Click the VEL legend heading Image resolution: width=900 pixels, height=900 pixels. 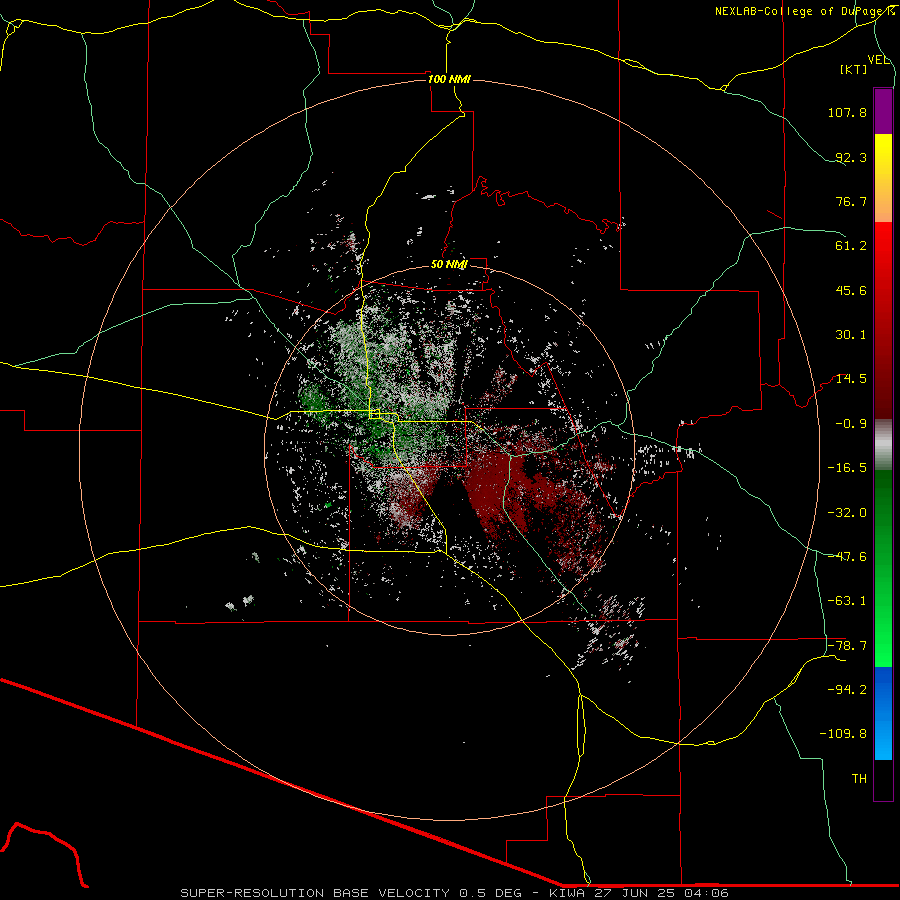click(x=879, y=60)
